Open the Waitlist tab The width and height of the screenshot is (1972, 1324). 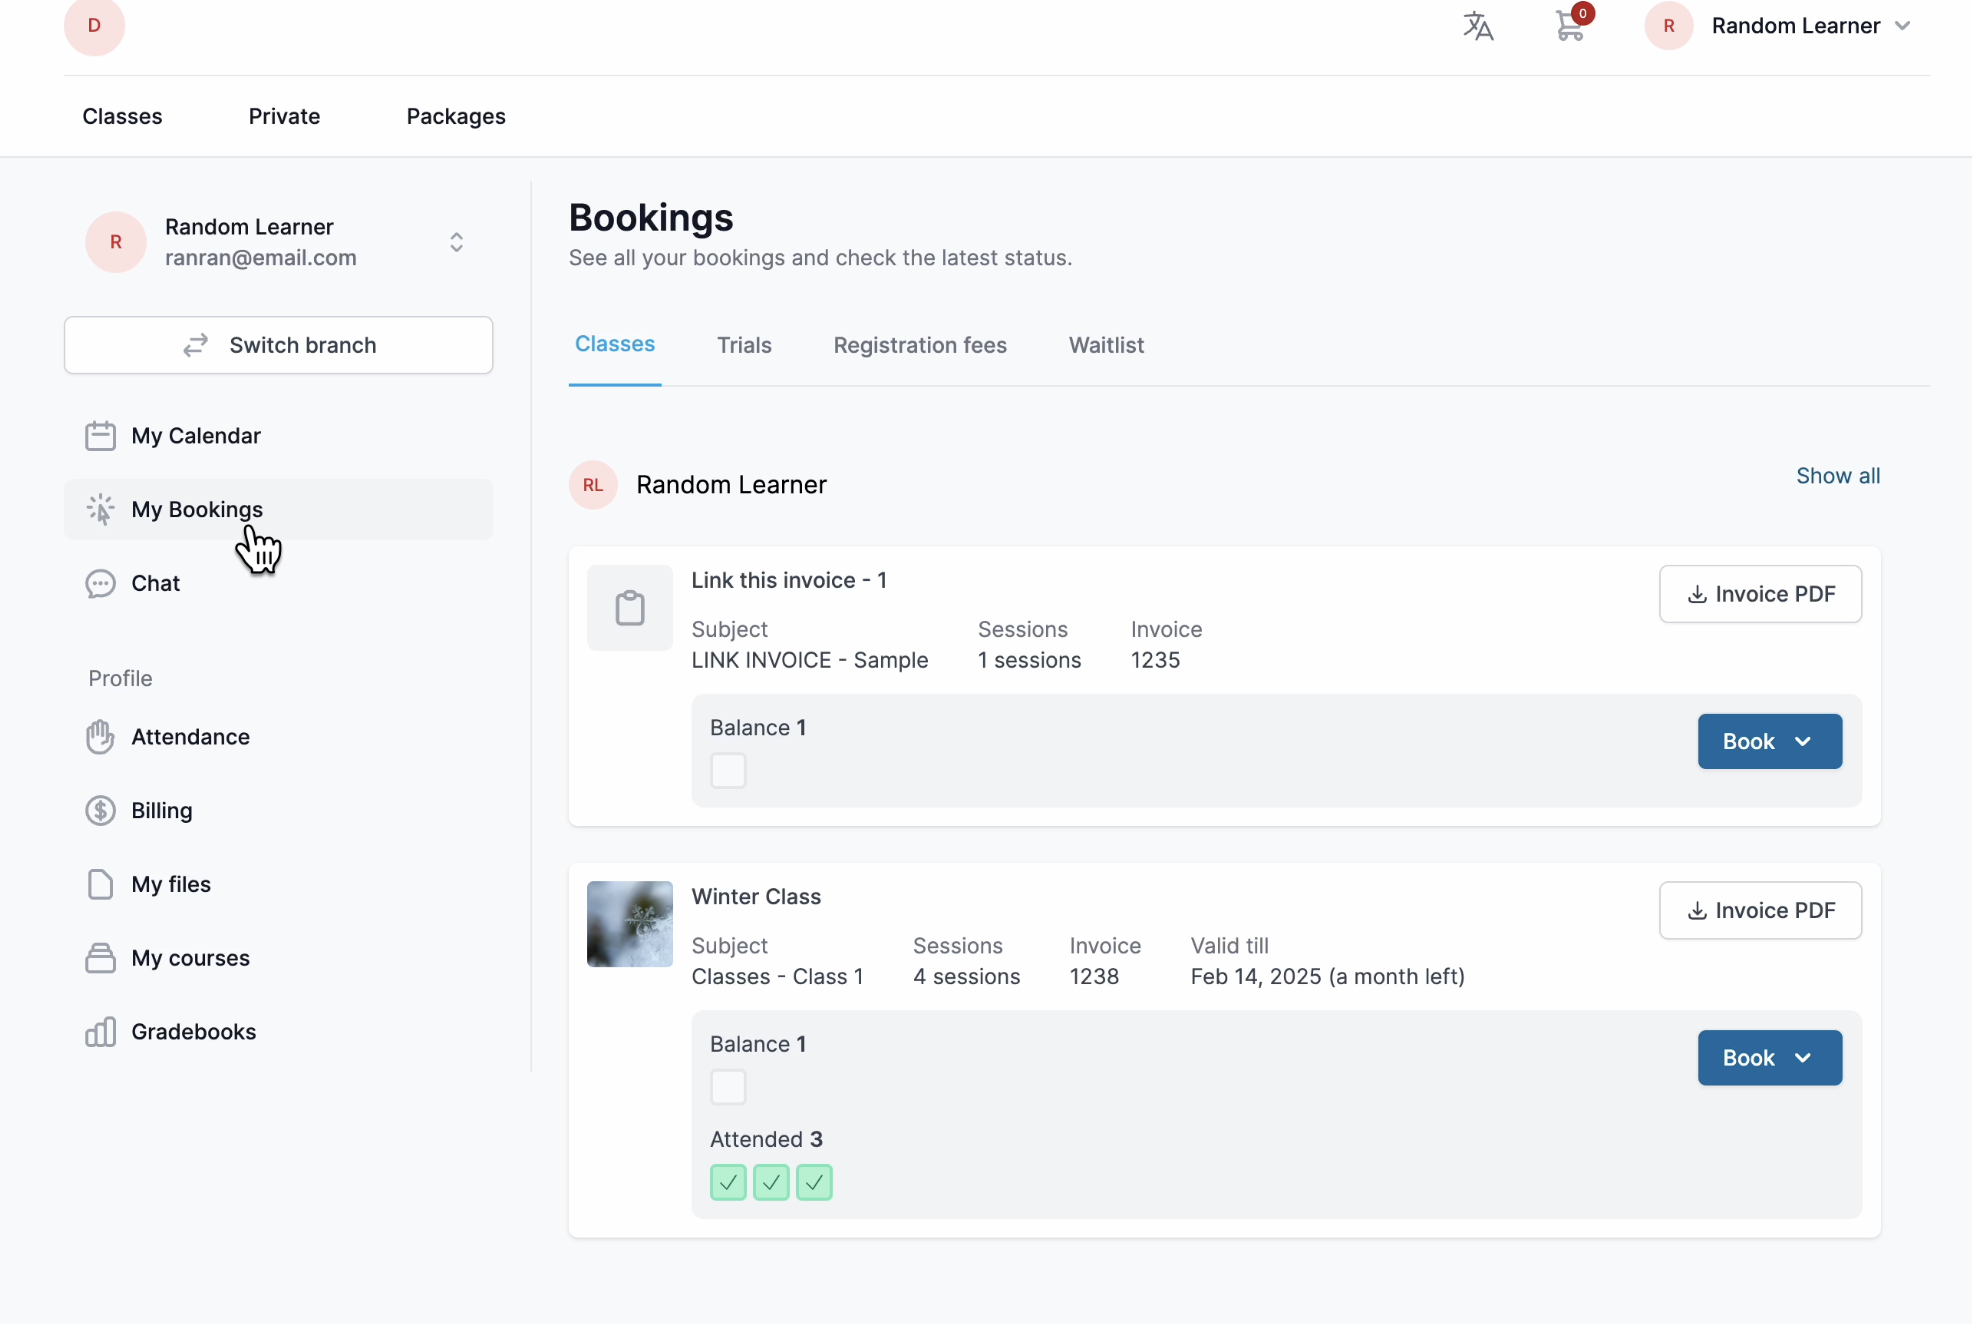click(x=1106, y=345)
